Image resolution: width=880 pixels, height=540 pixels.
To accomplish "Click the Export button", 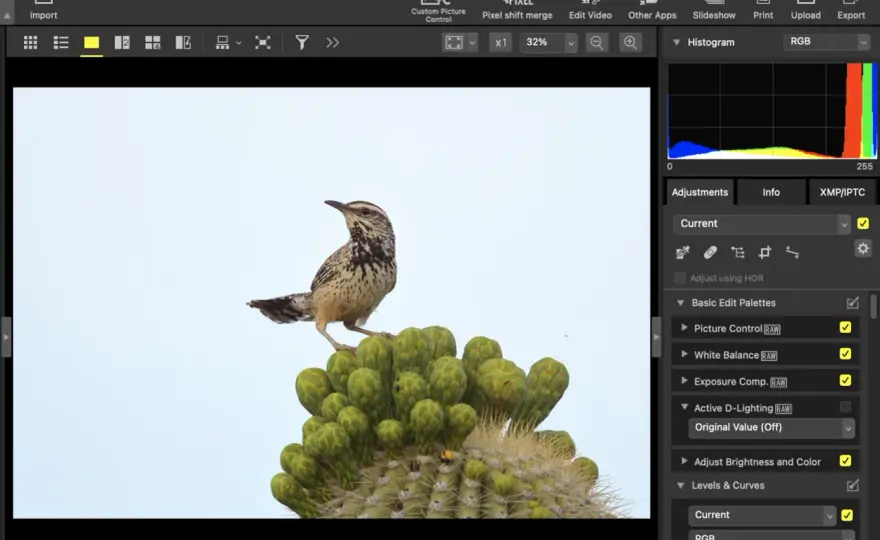I will point(851,10).
